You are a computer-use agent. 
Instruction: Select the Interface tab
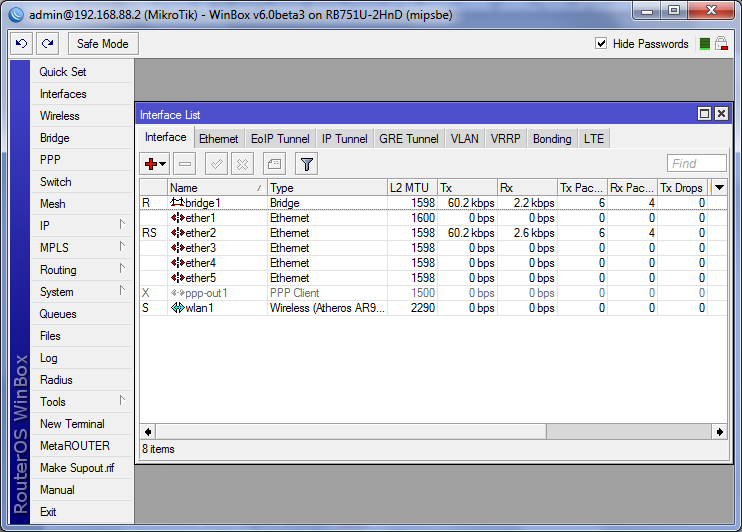pos(166,137)
